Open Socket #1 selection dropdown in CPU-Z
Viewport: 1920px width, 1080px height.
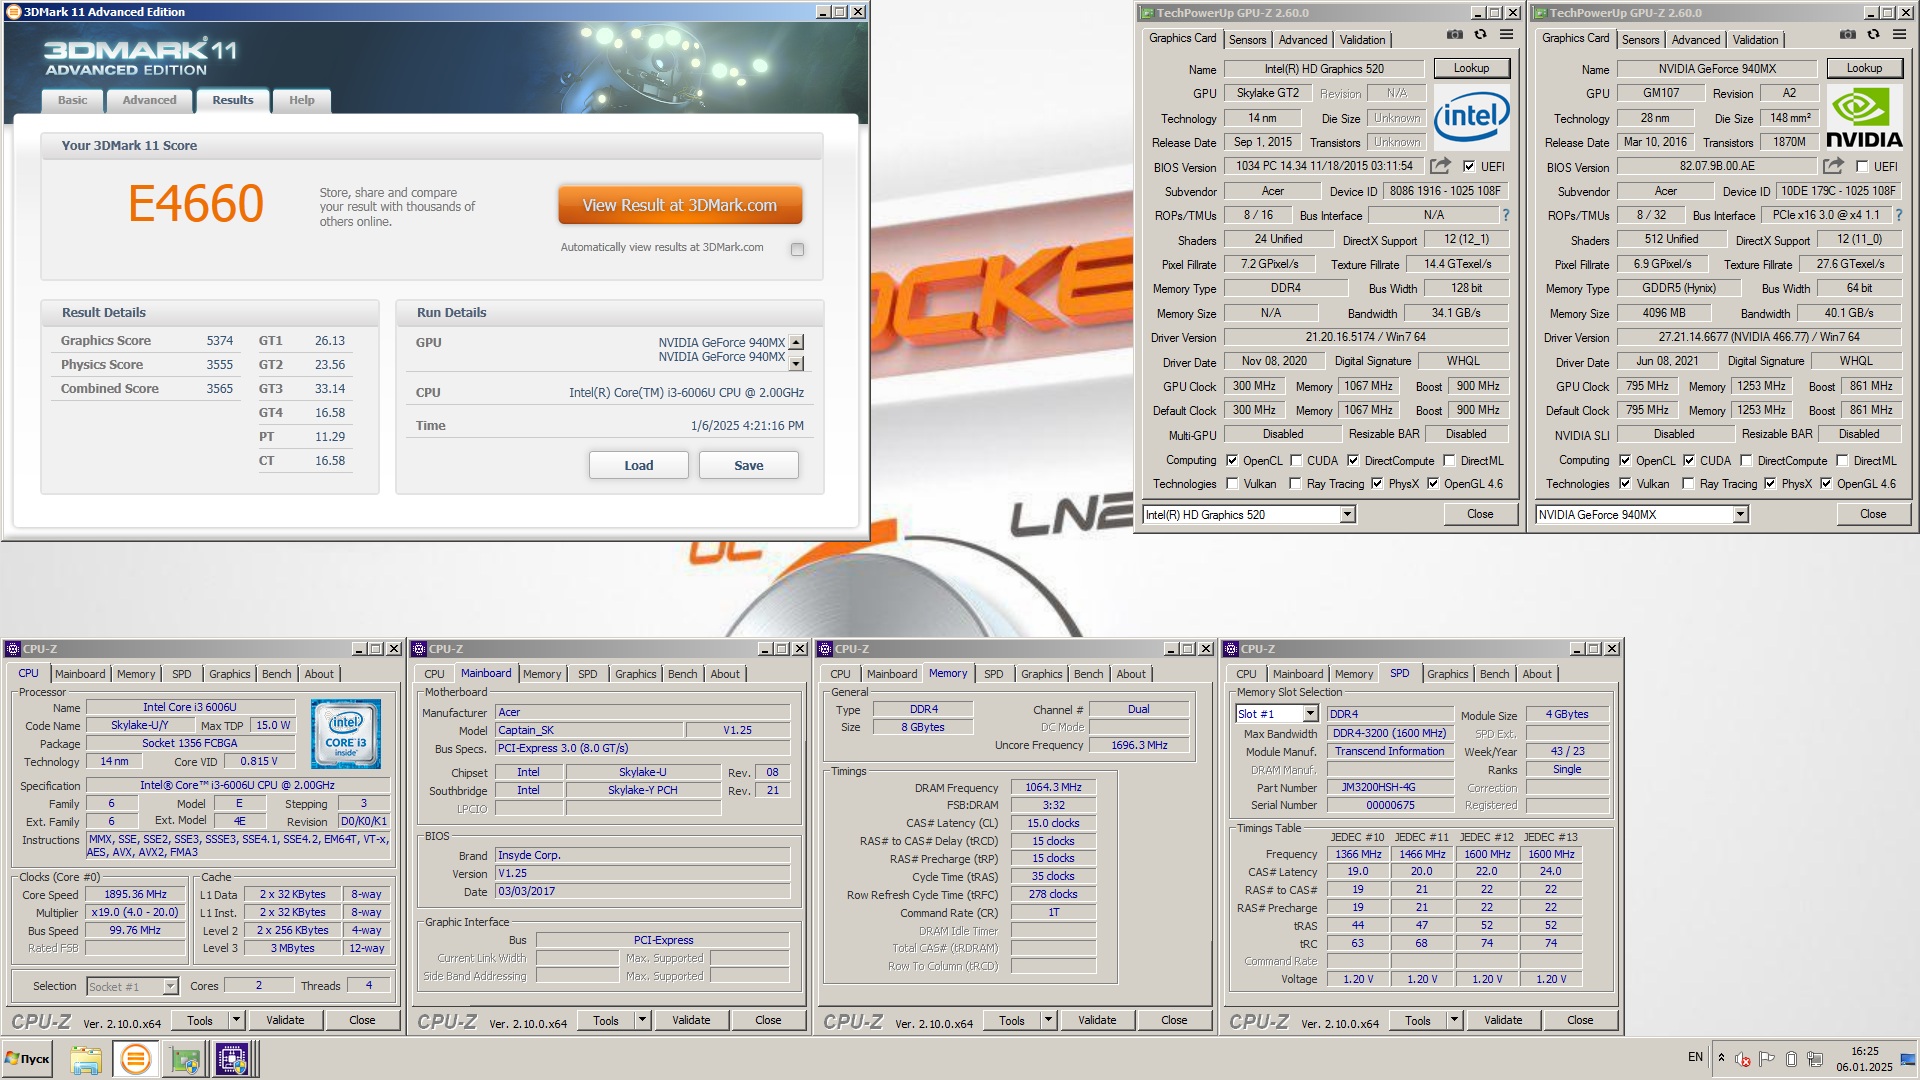(x=132, y=987)
